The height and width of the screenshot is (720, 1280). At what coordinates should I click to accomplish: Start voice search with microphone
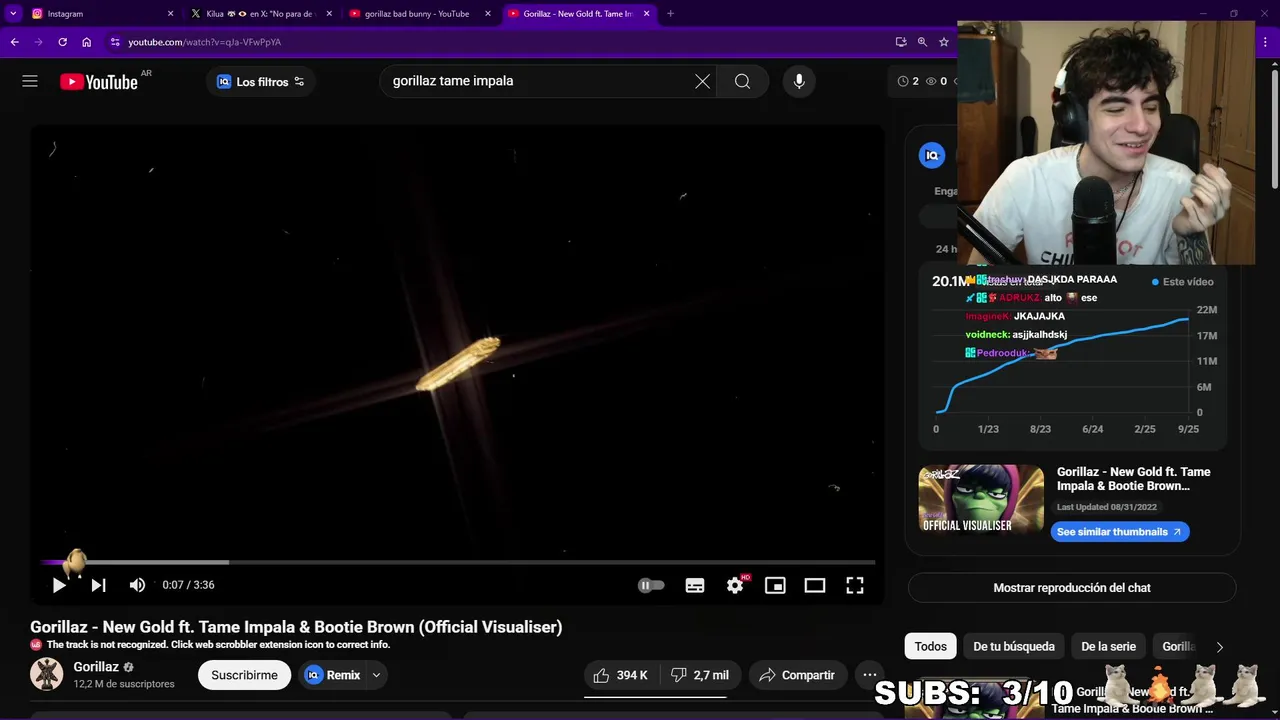click(799, 81)
